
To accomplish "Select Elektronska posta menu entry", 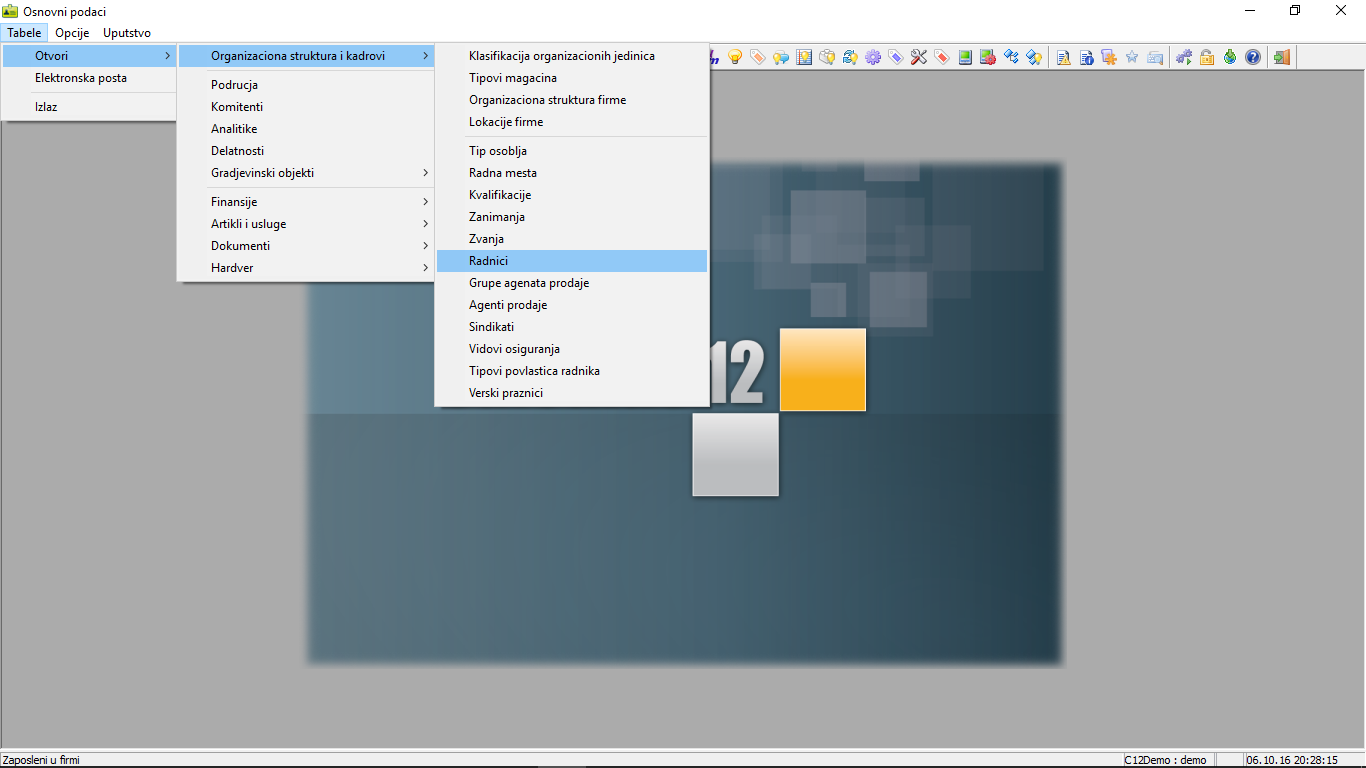I will pos(81,78).
